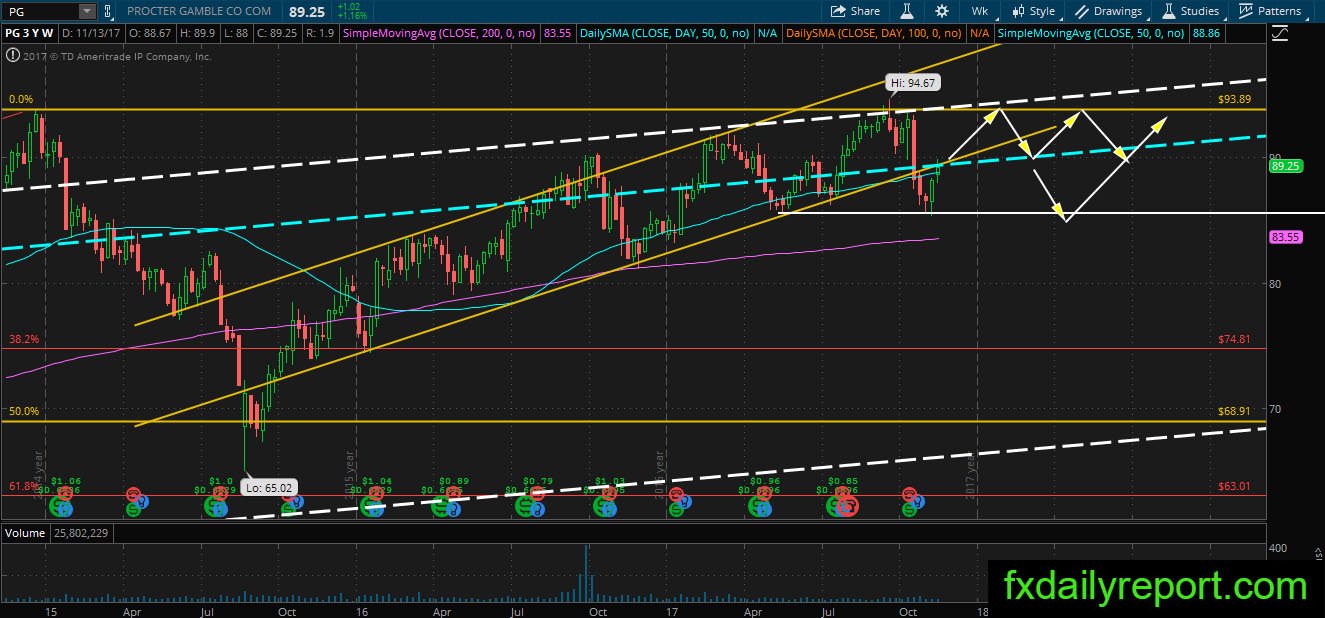The height and width of the screenshot is (618, 1325).
Task: Click the $1.04 dividend label
Action: [x=377, y=481]
